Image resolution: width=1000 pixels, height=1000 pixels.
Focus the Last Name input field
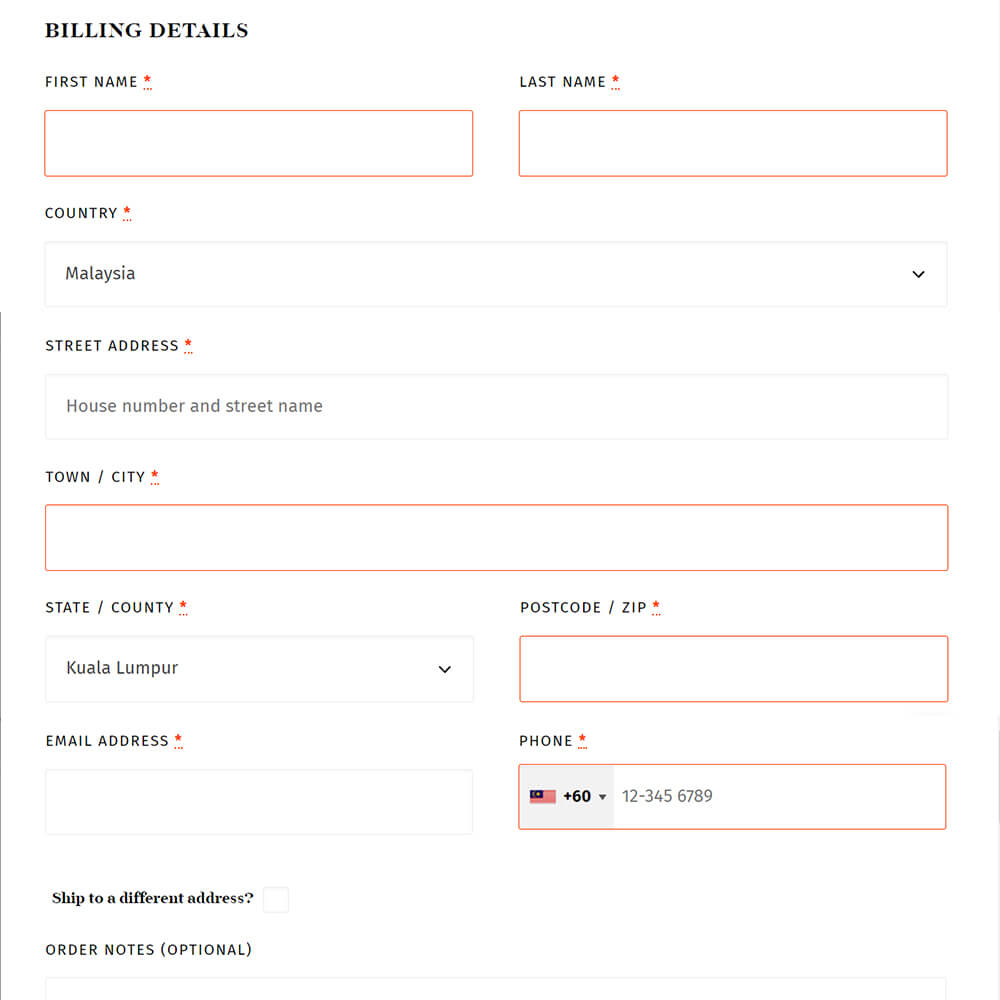[733, 143]
